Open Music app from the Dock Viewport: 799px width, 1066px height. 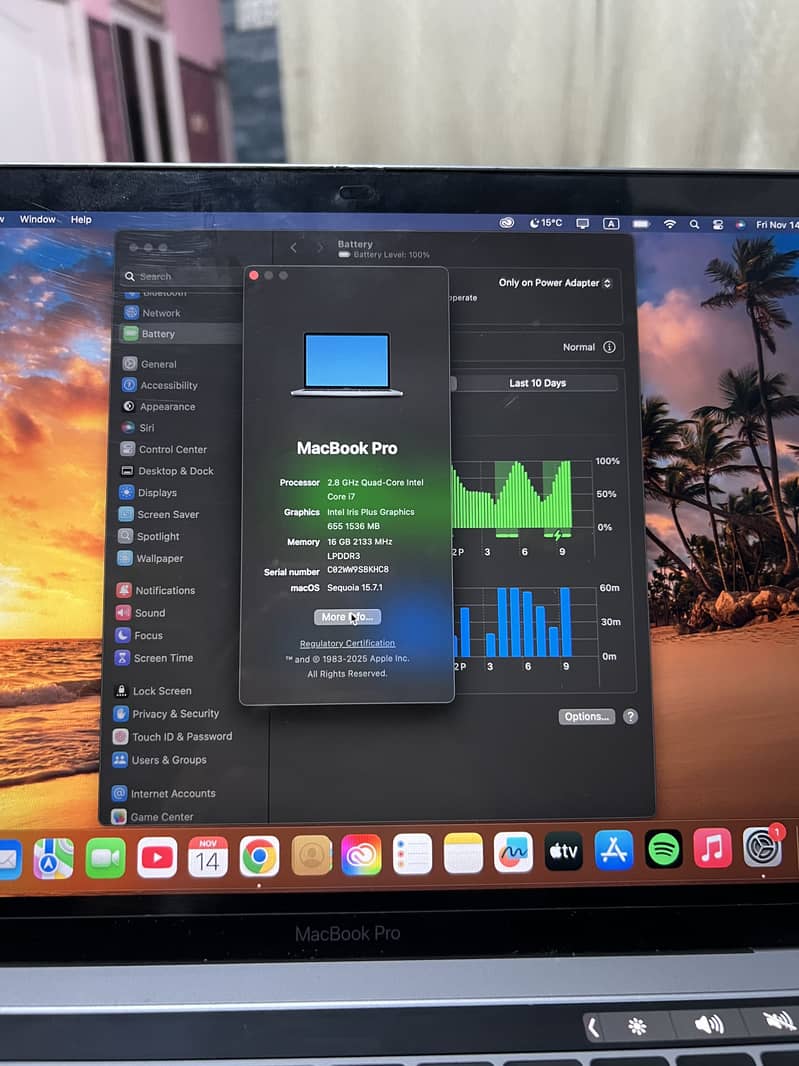point(713,848)
